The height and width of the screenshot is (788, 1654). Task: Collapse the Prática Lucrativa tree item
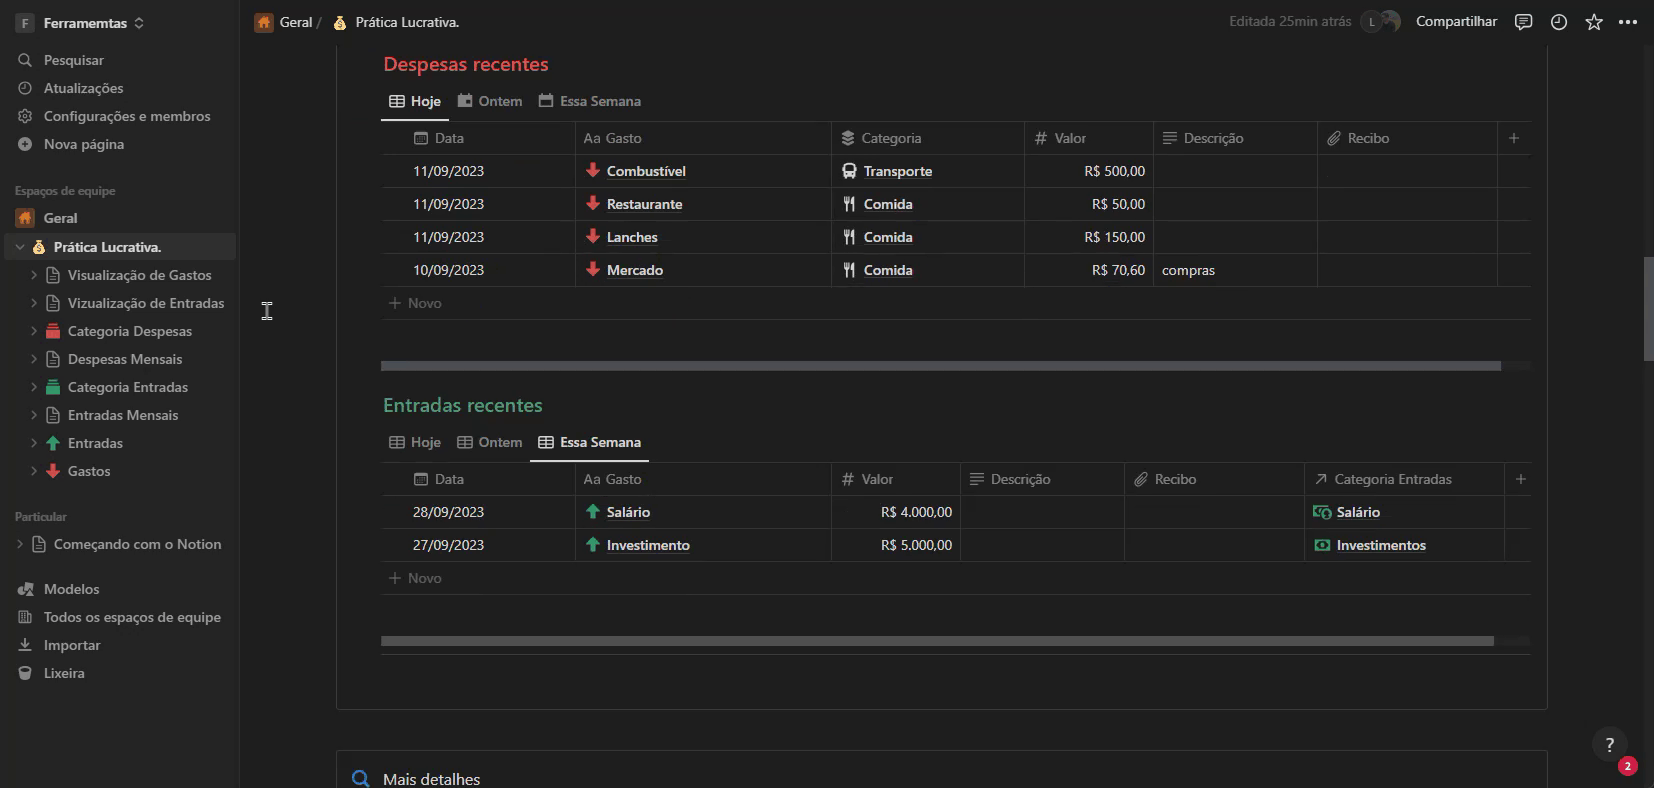tap(20, 247)
